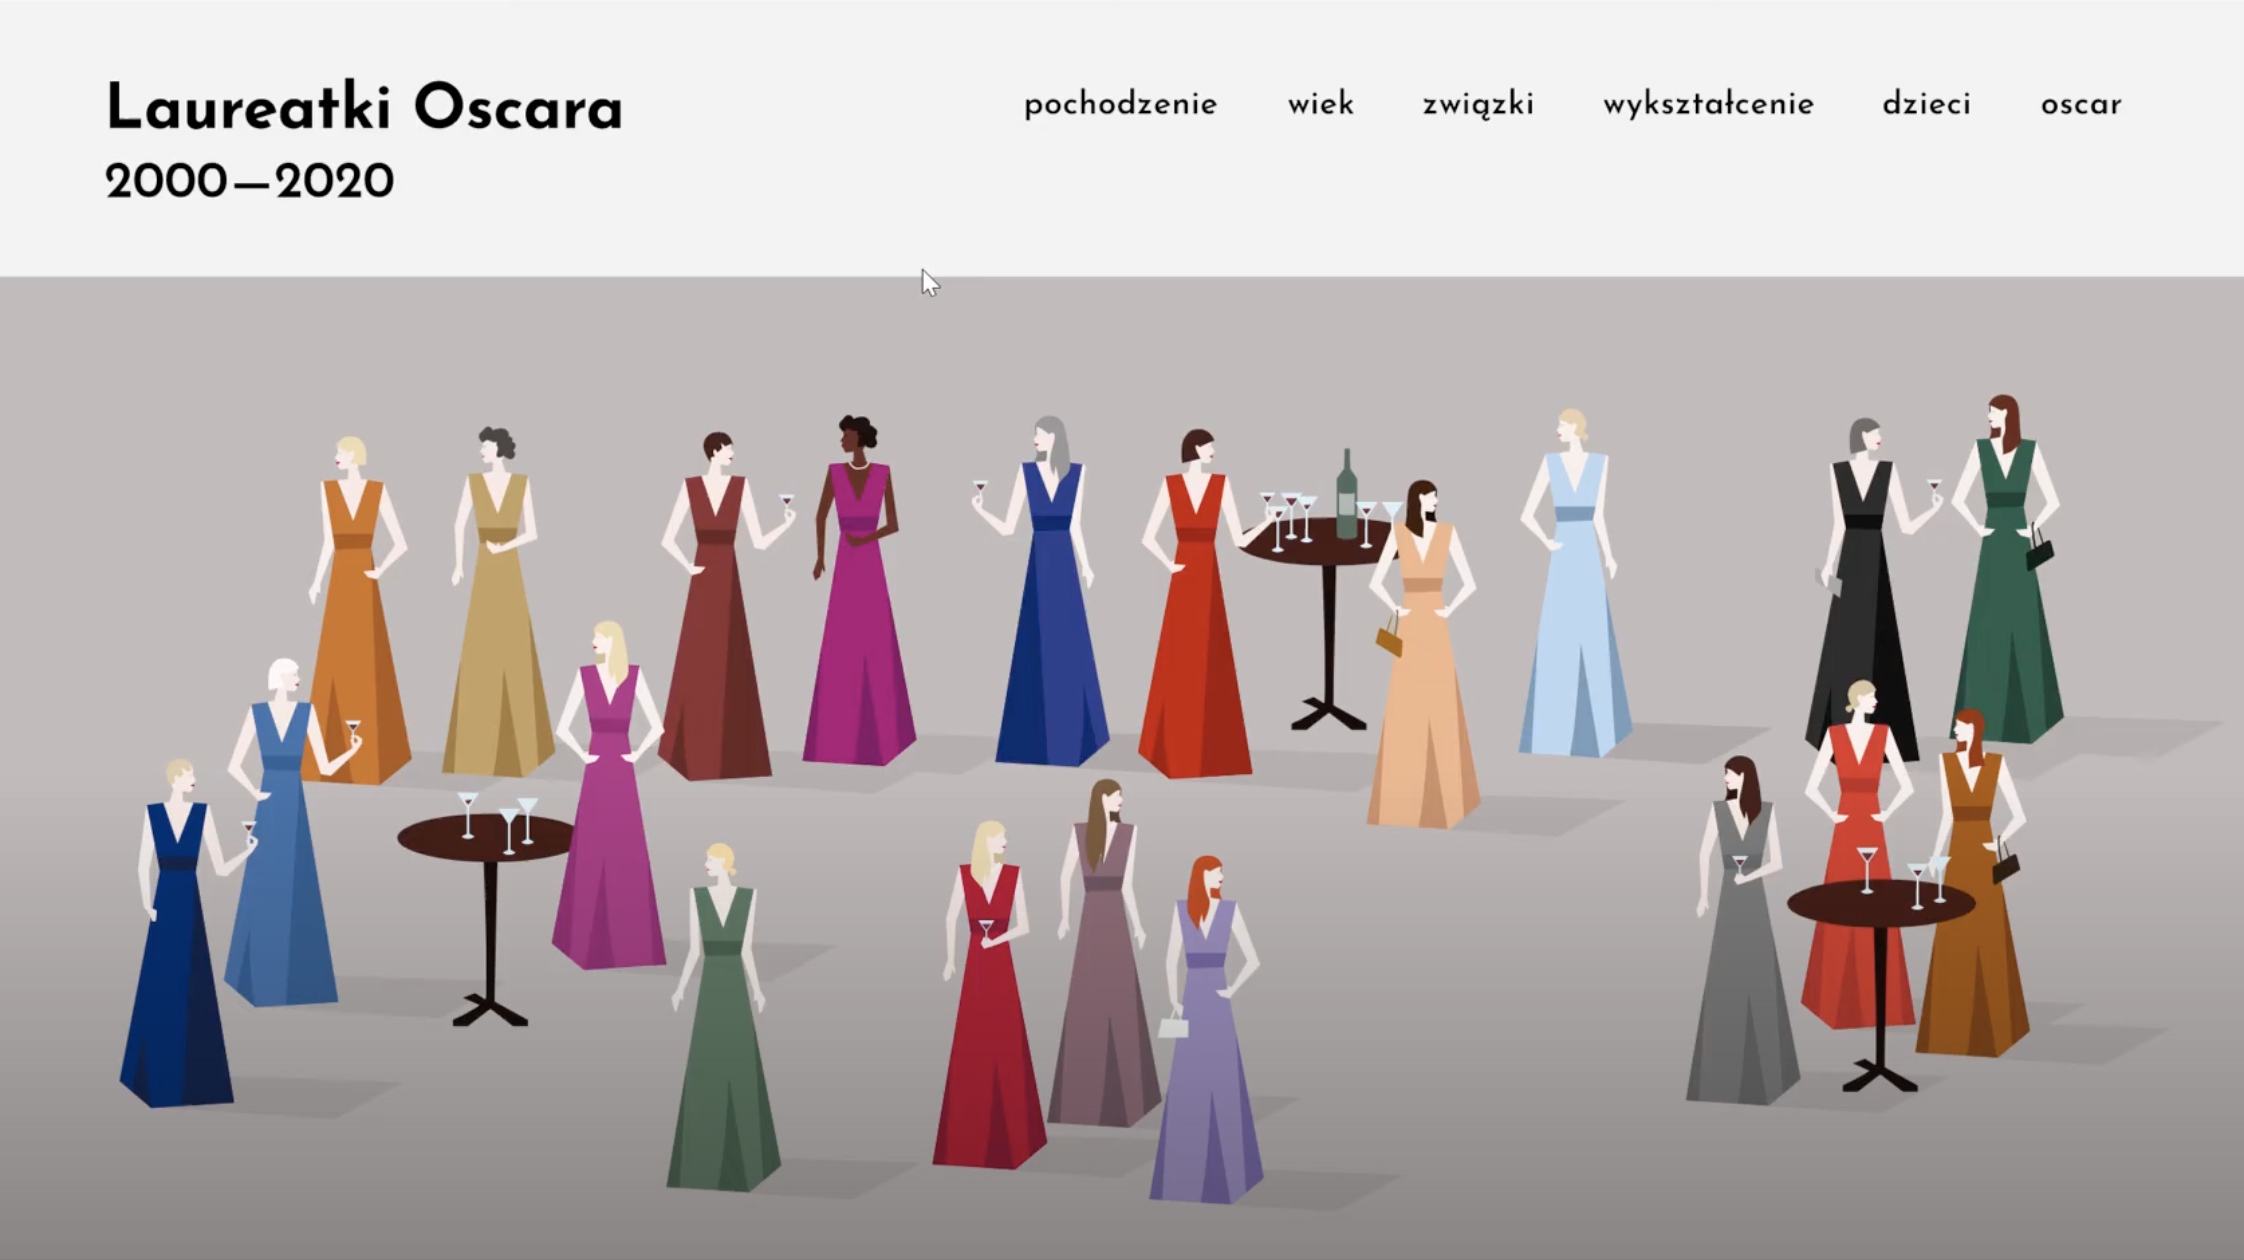Open the dzieci navigation item
Image resolution: width=2244 pixels, height=1260 pixels.
click(1926, 104)
